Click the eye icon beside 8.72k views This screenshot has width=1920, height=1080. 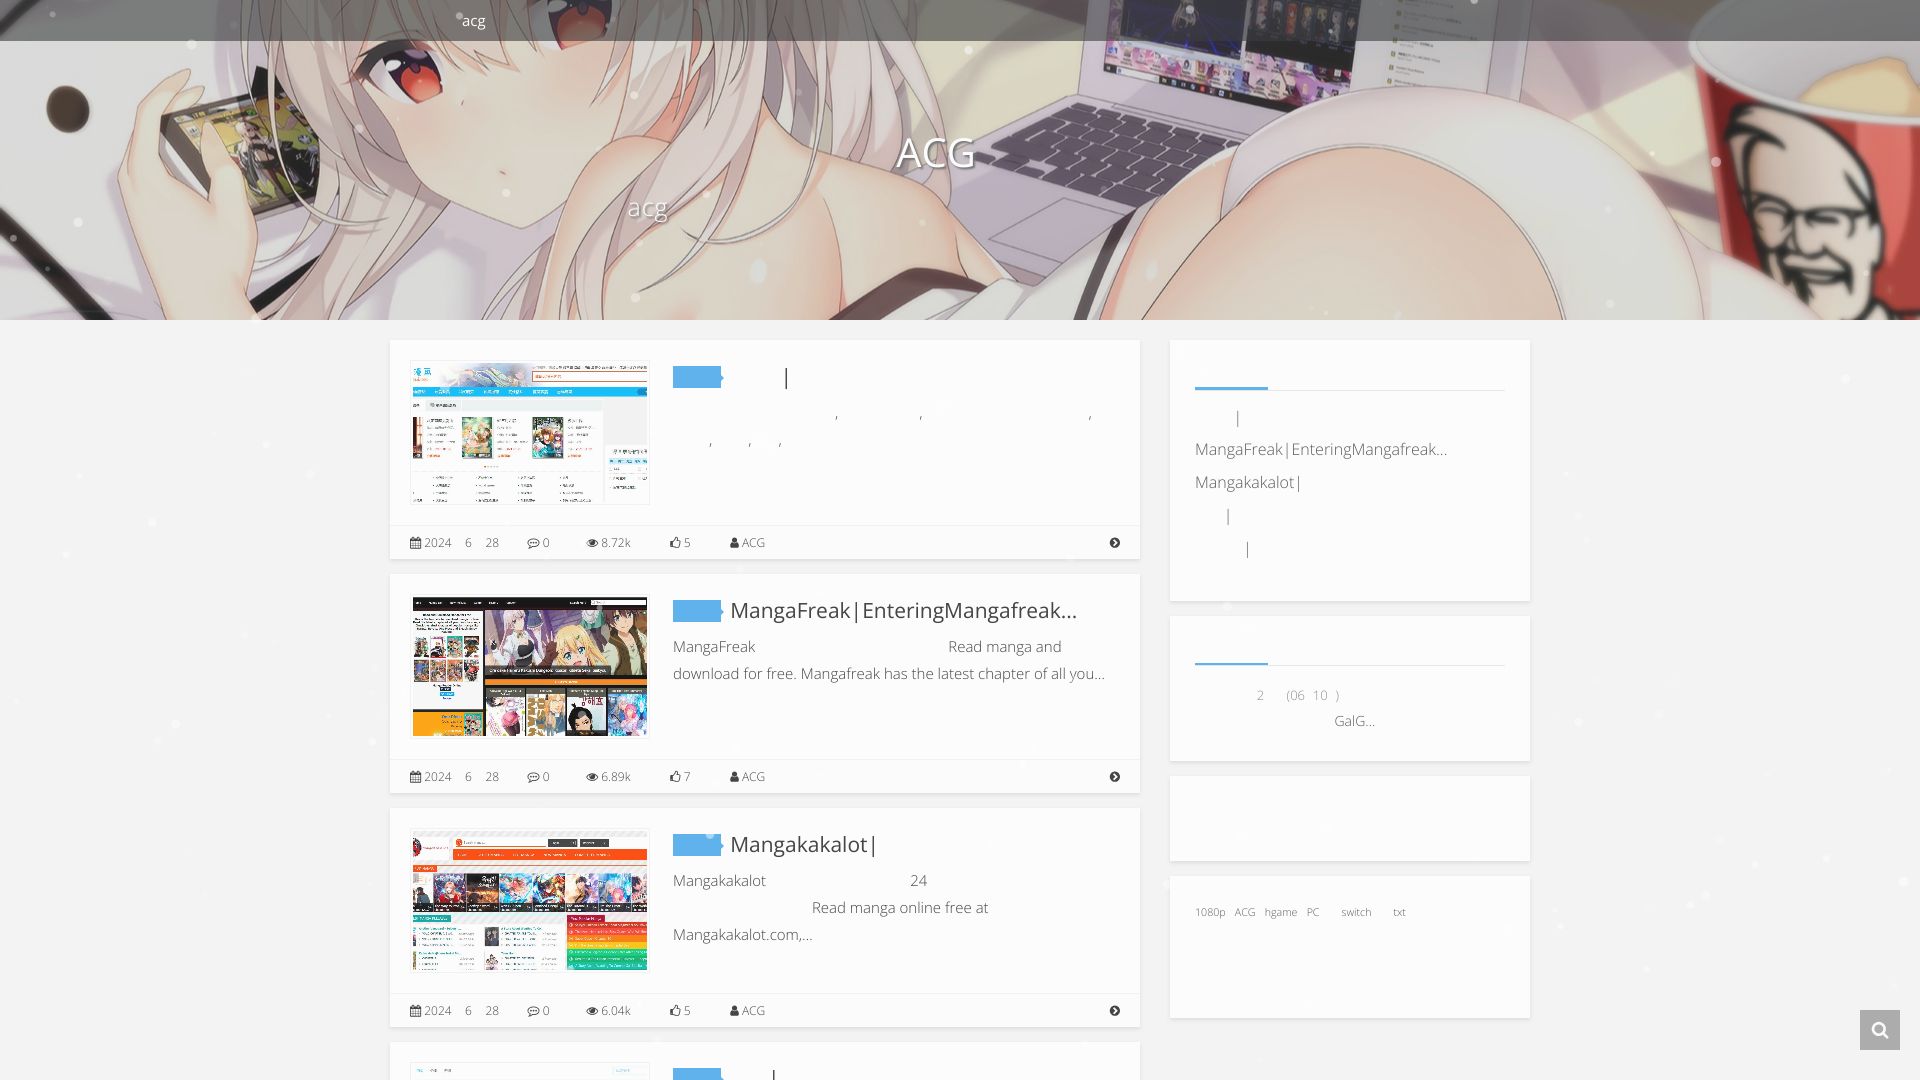point(592,543)
